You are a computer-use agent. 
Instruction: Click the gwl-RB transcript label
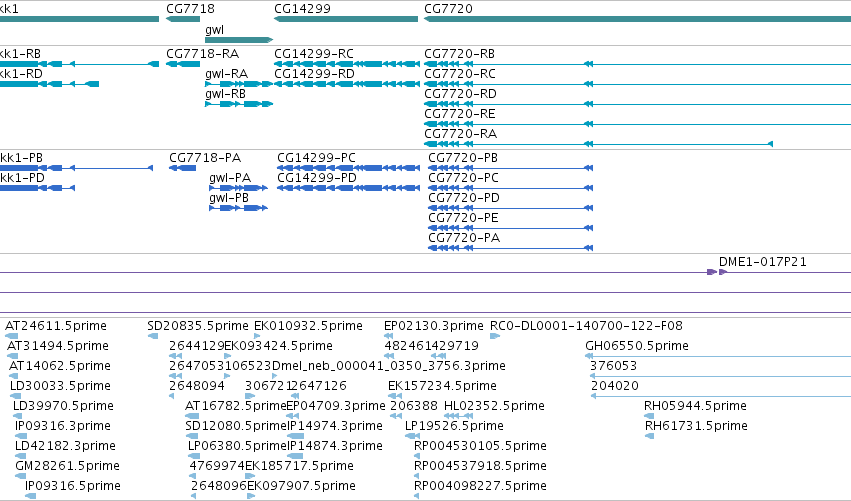click(x=225, y=94)
